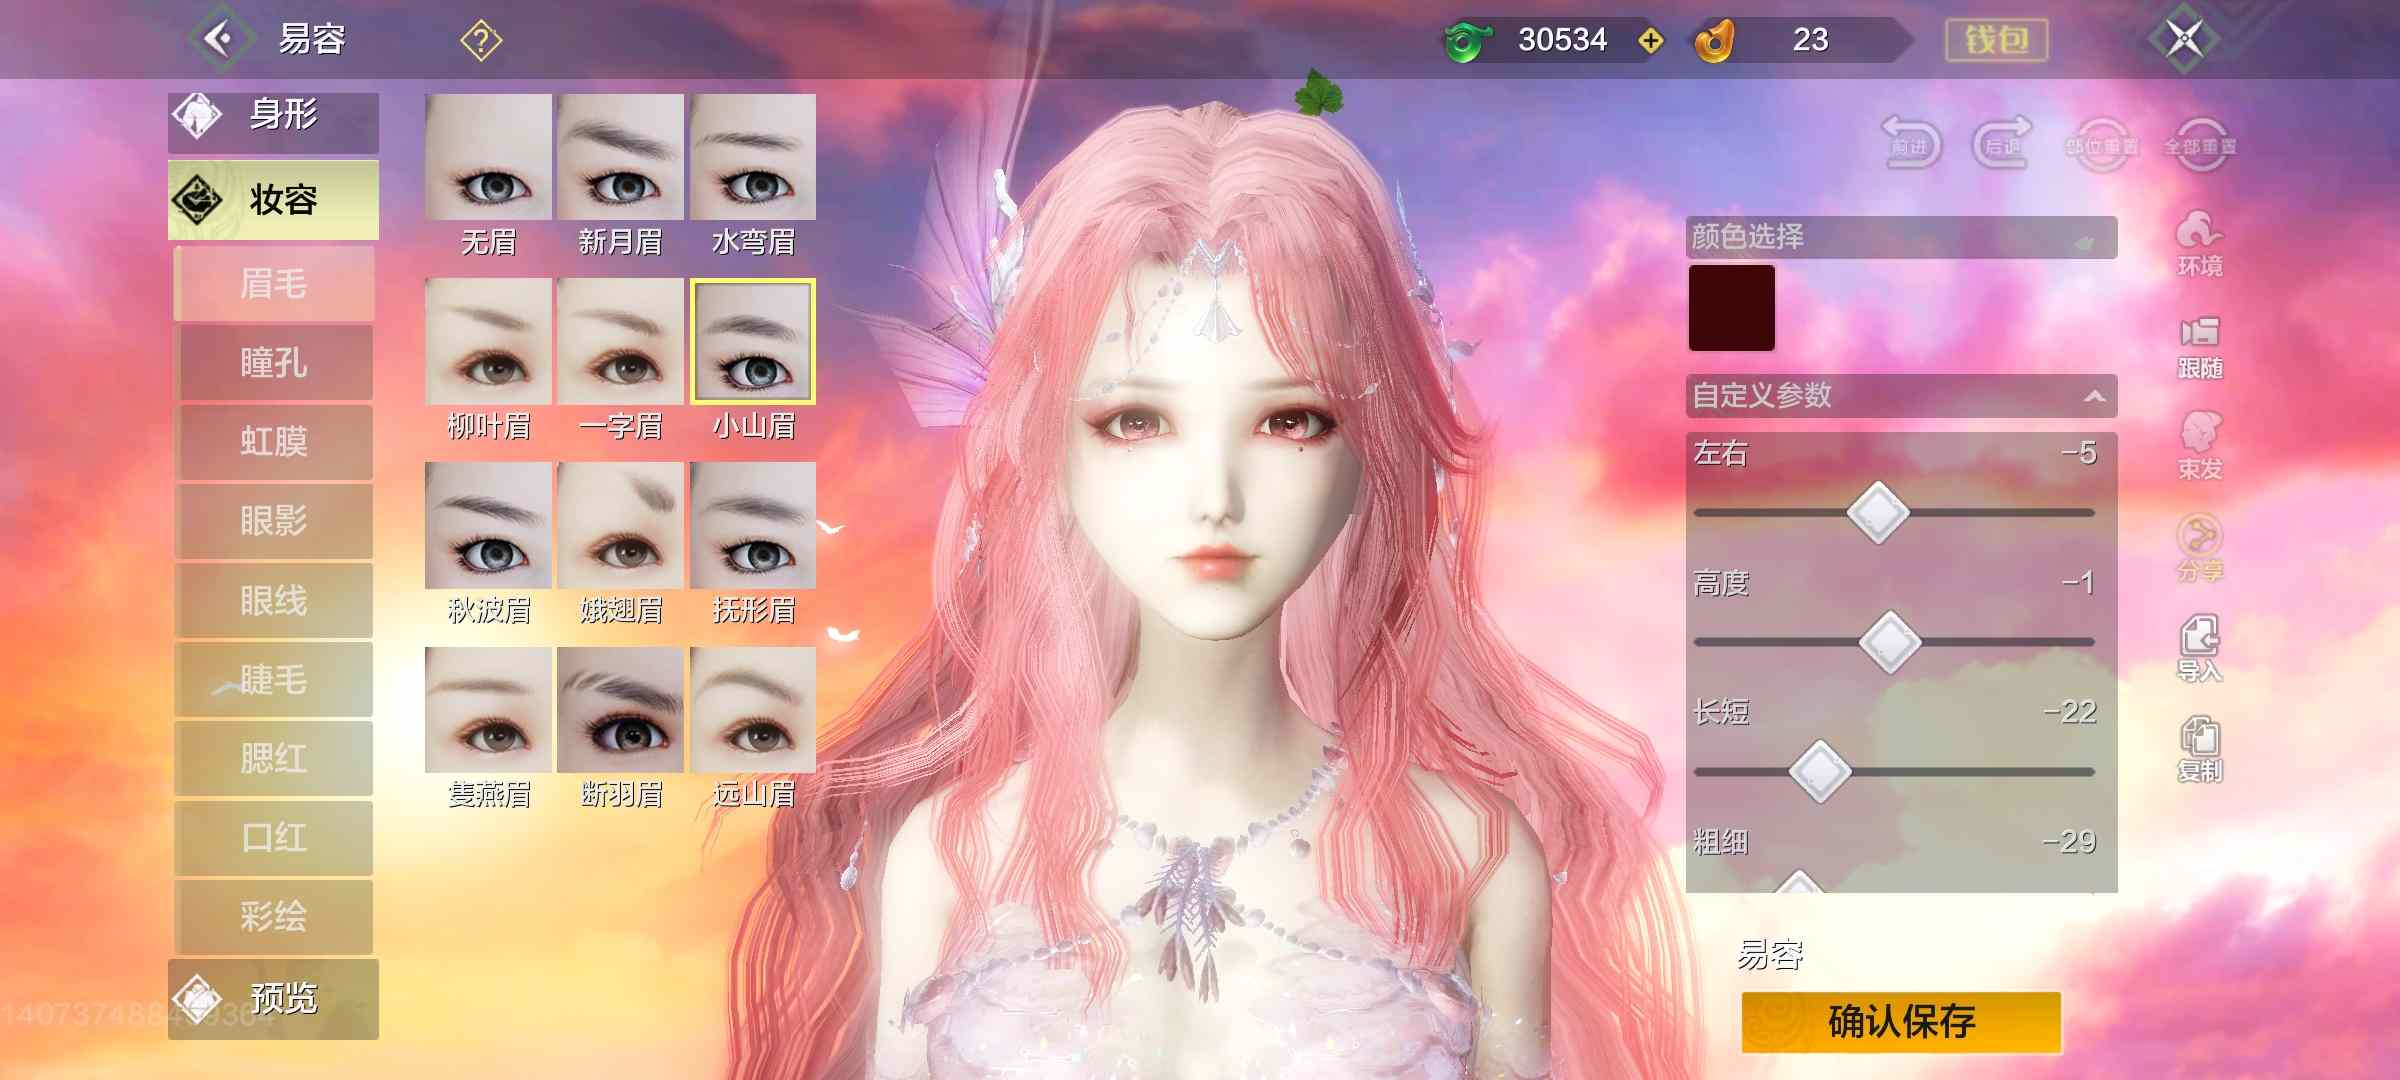The height and width of the screenshot is (1080, 2400).
Task: Open the question mark help icon
Action: [481, 40]
